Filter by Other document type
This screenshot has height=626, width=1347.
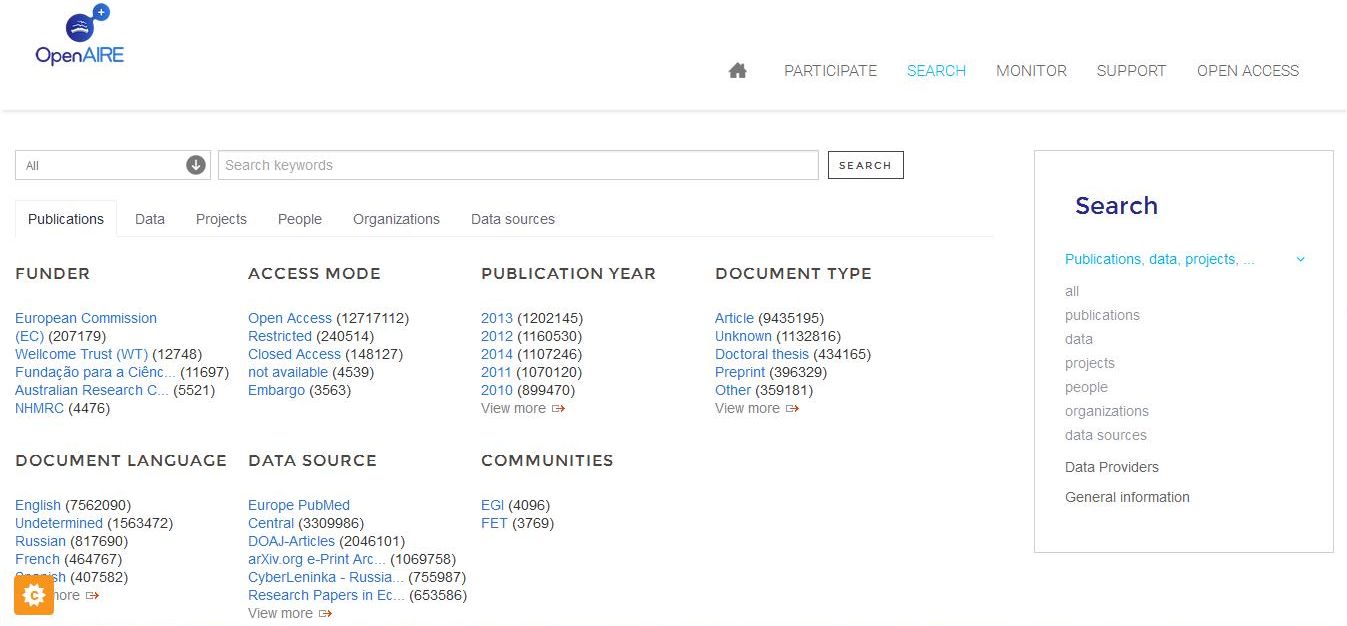click(733, 390)
